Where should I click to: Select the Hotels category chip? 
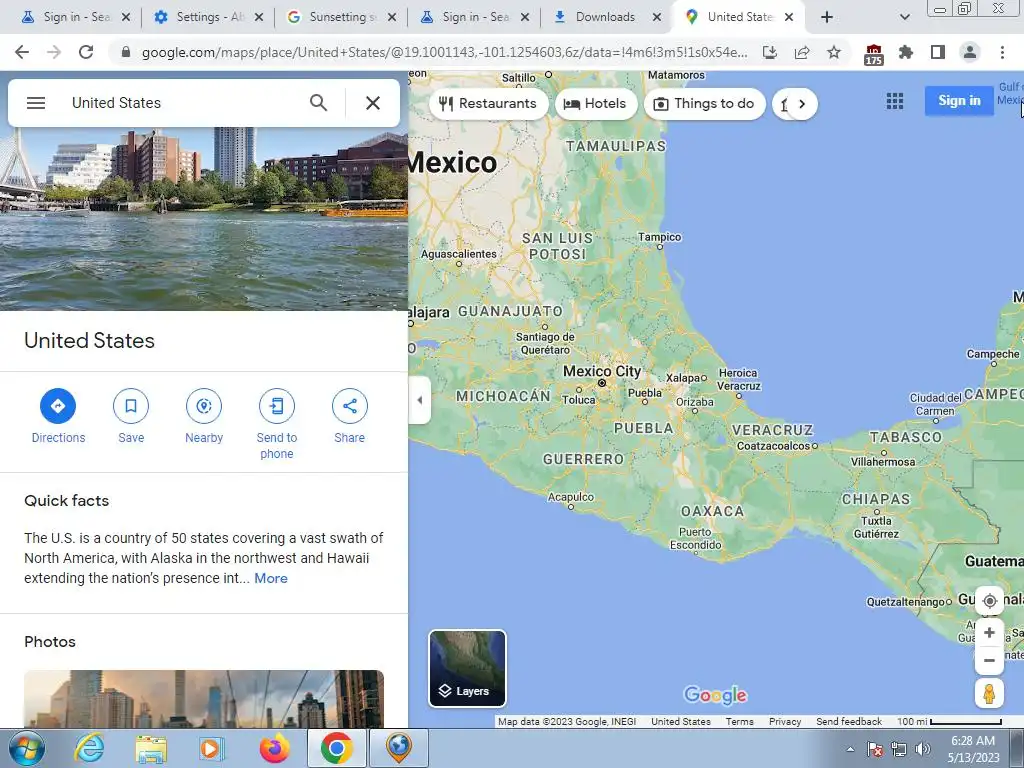coord(596,103)
